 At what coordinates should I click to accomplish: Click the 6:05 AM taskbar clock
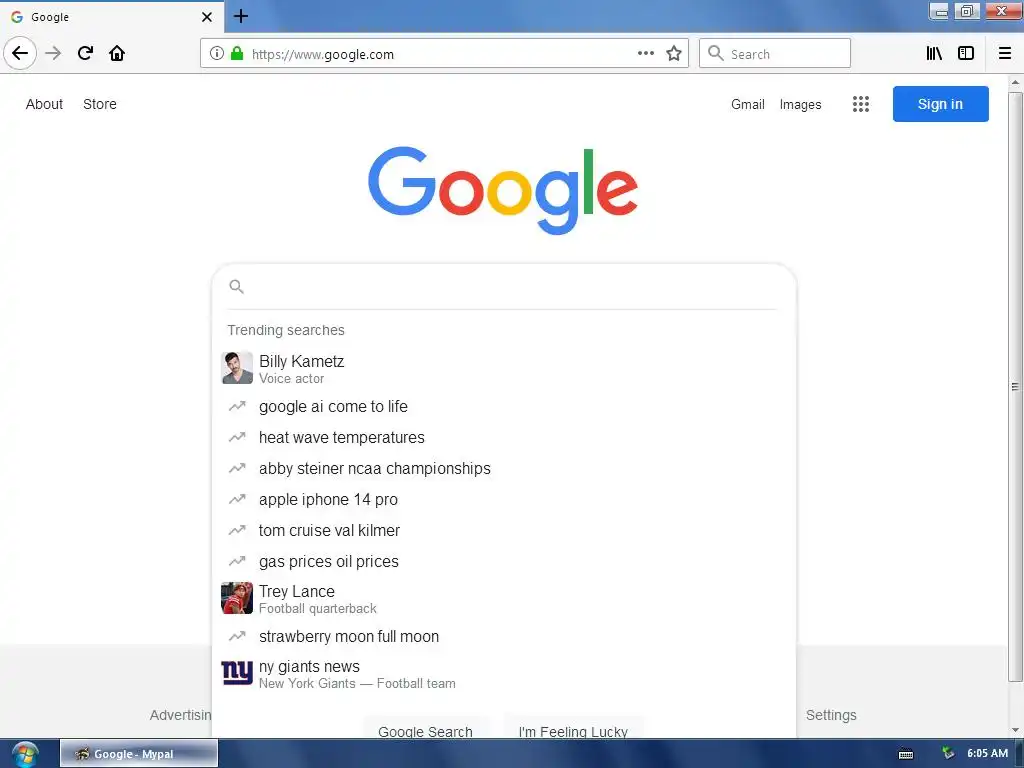(987, 753)
